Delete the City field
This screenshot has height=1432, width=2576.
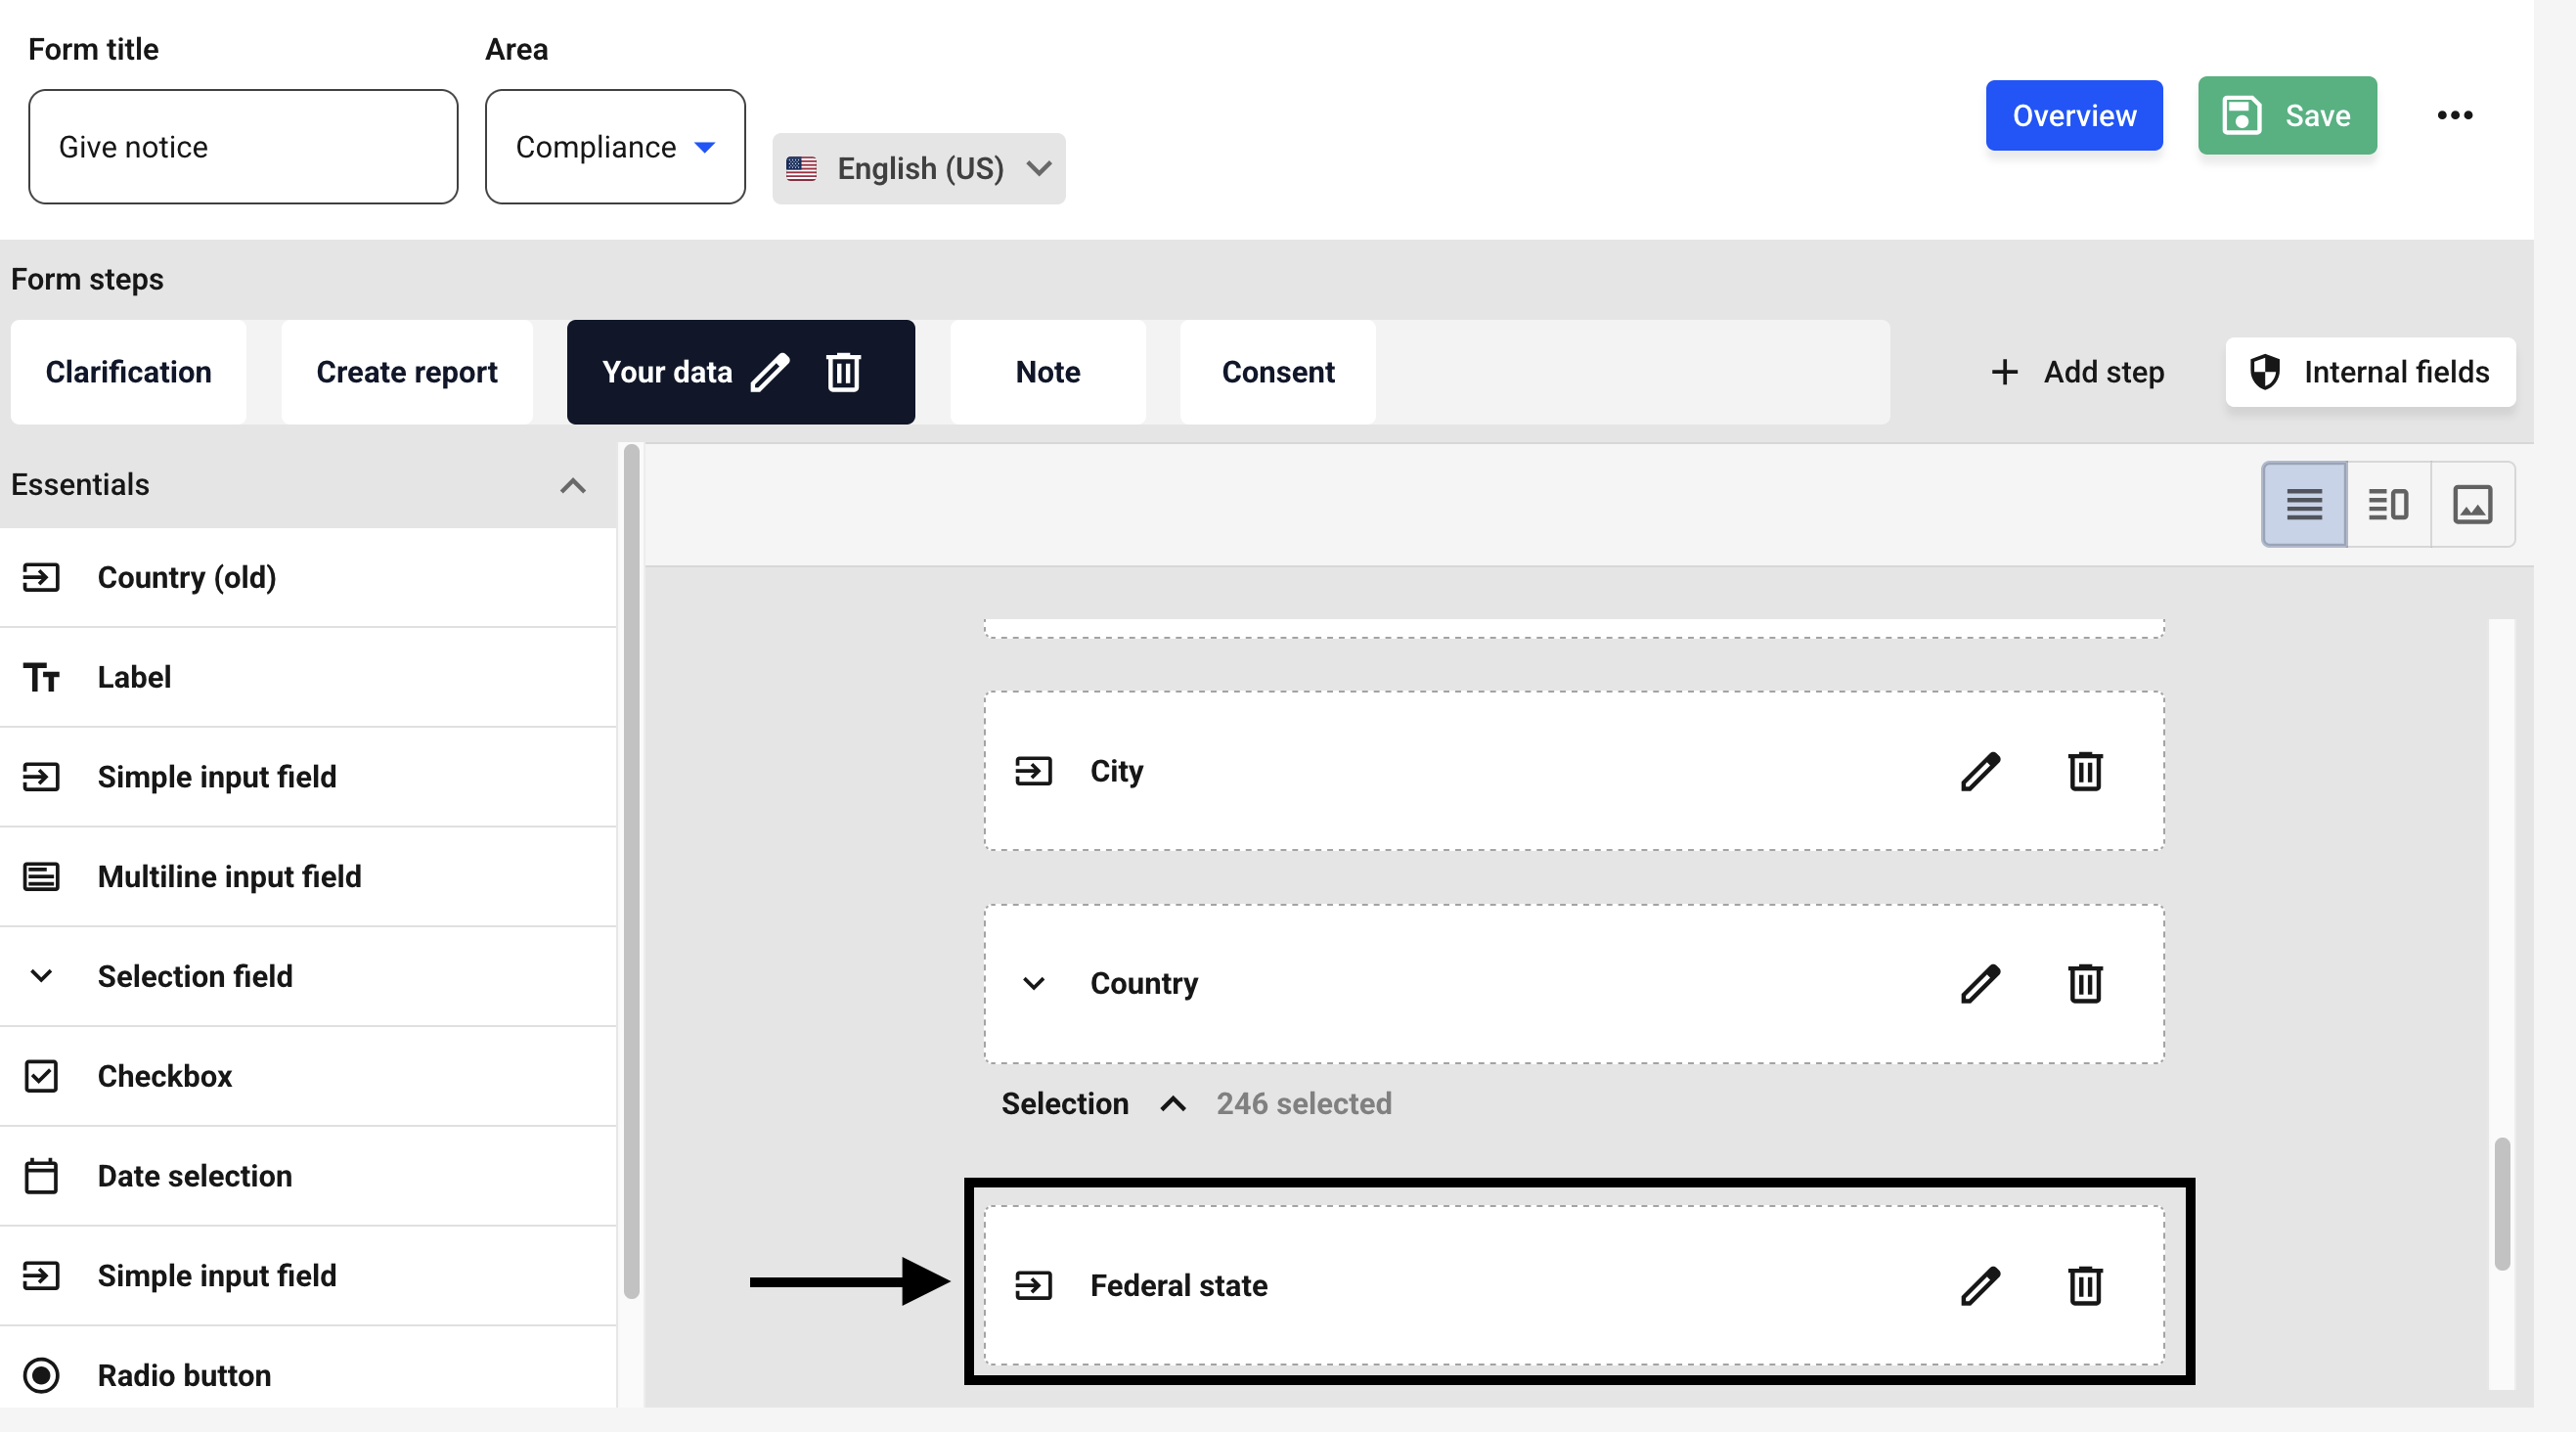point(2084,771)
